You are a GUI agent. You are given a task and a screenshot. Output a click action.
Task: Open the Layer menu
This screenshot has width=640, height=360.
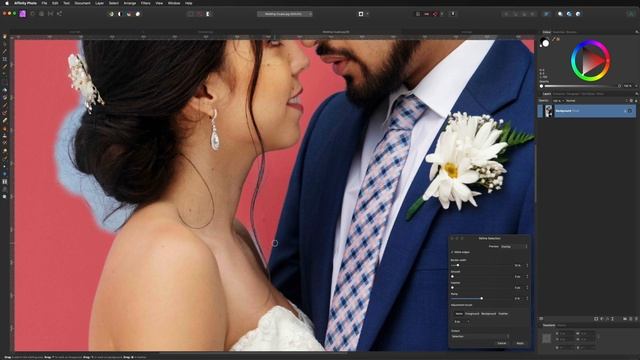pyautogui.click(x=99, y=3)
